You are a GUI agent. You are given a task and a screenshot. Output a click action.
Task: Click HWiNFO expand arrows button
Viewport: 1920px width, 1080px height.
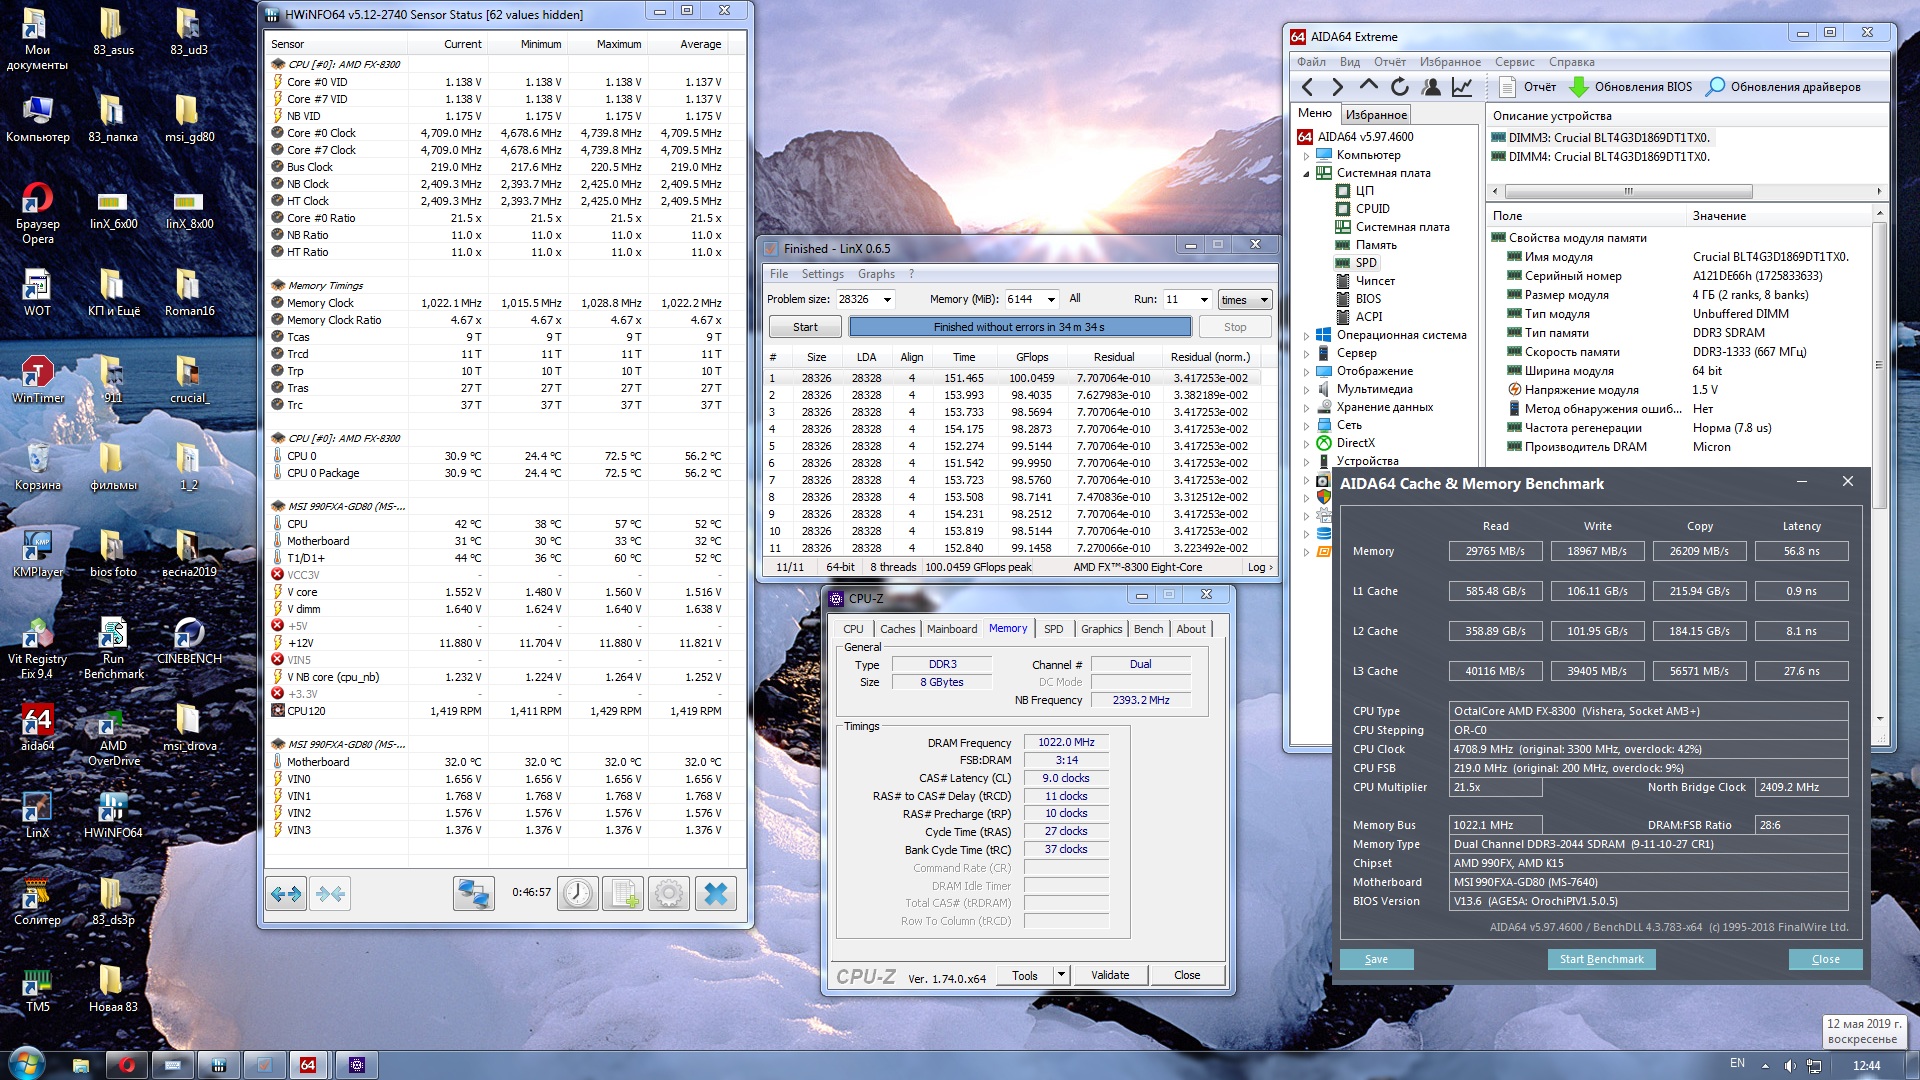click(x=286, y=893)
